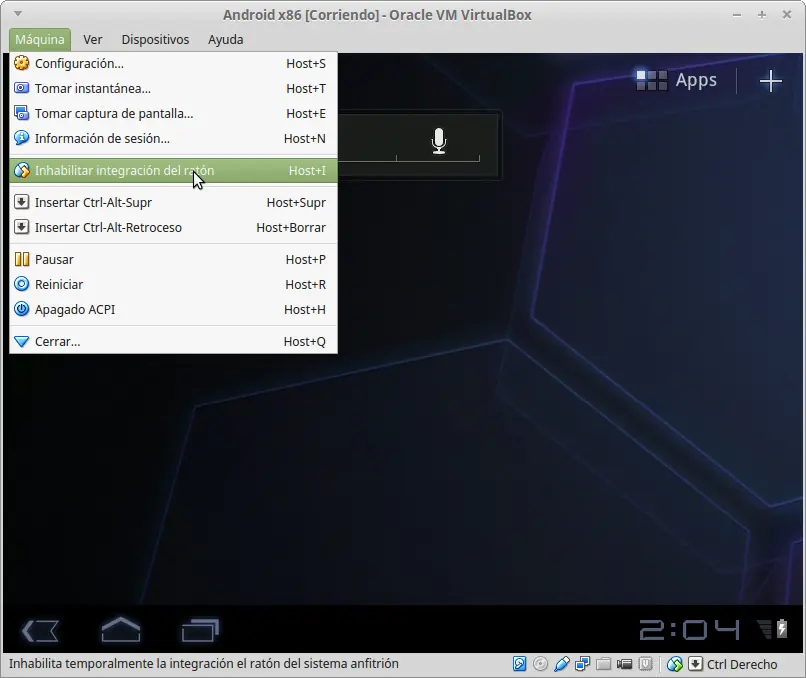Tap the 2:04 clock in system bar
The height and width of the screenshot is (678, 806).
click(x=689, y=630)
